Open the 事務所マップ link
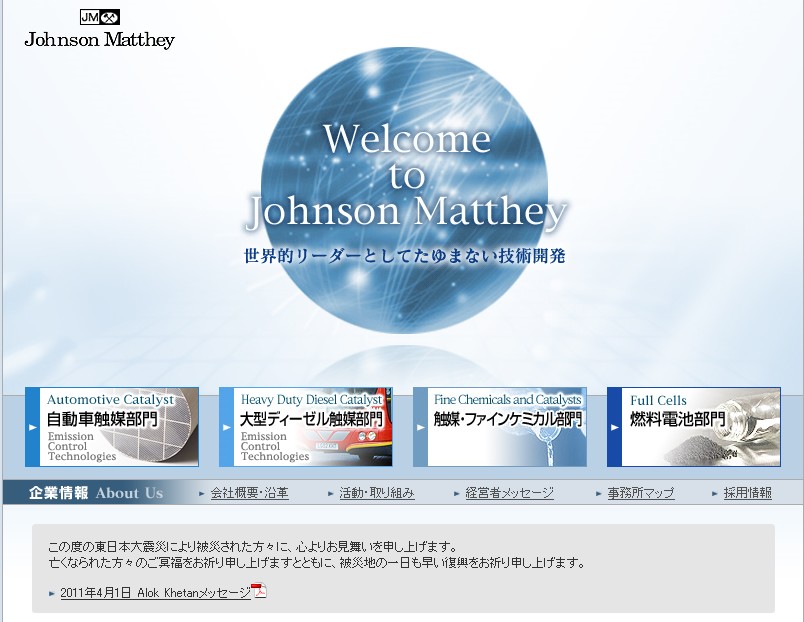This screenshot has width=804, height=622. tap(641, 493)
